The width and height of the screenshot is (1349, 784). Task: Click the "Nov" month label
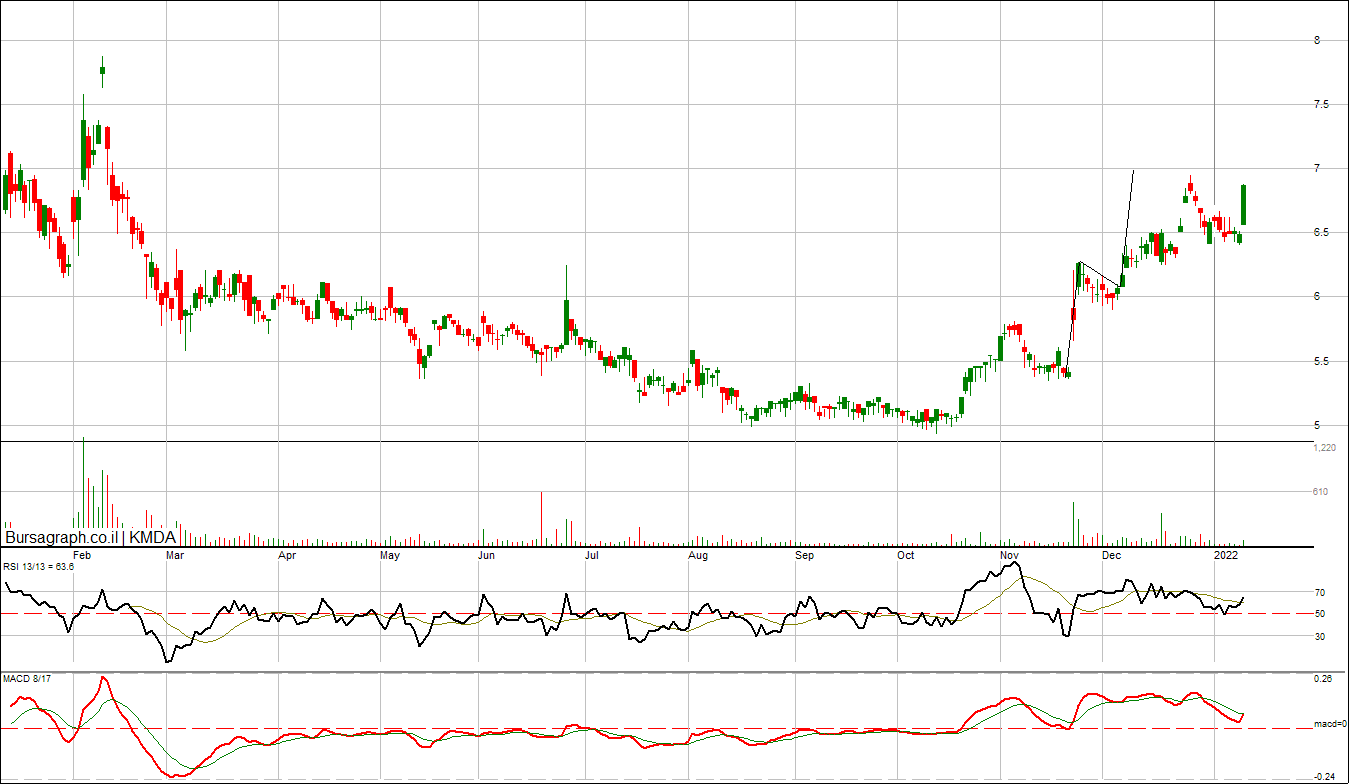click(1010, 554)
